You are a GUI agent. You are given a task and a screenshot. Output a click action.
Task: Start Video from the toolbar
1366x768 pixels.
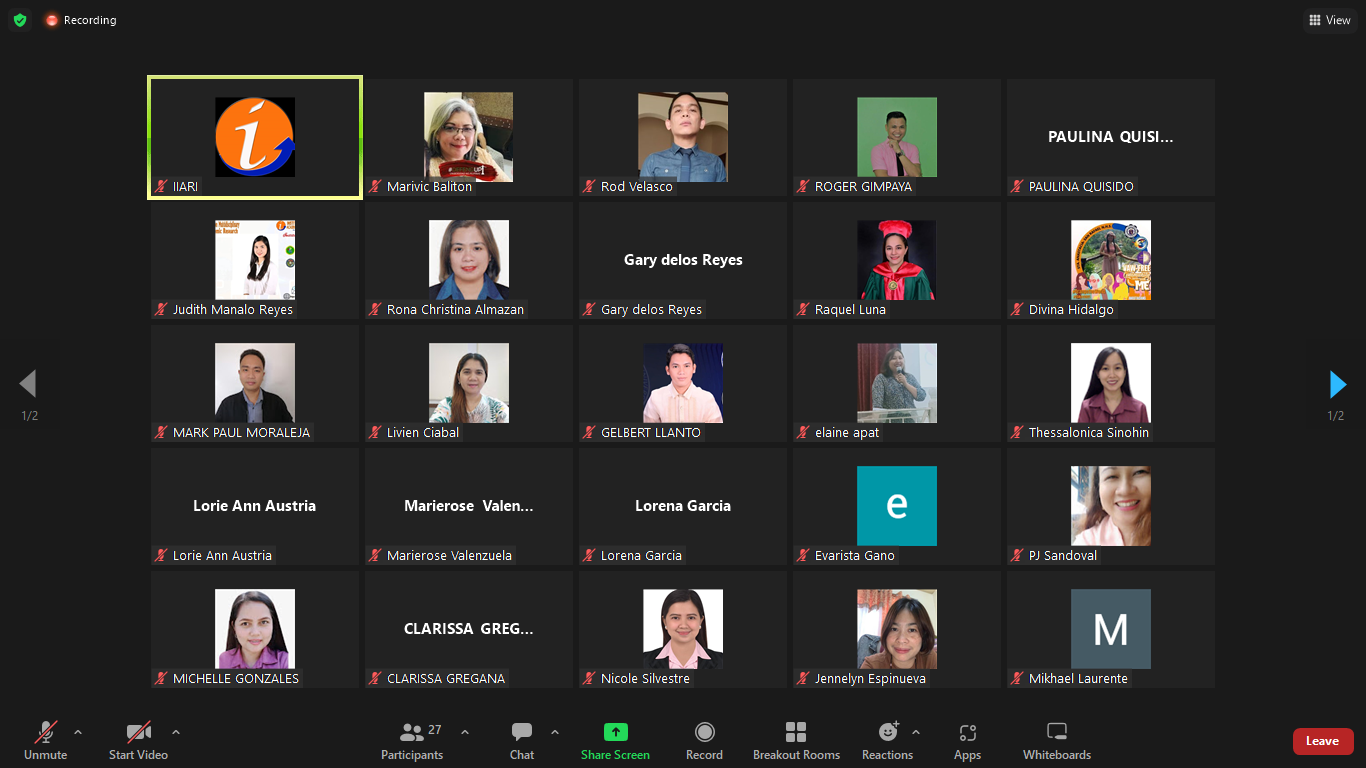(x=138, y=733)
